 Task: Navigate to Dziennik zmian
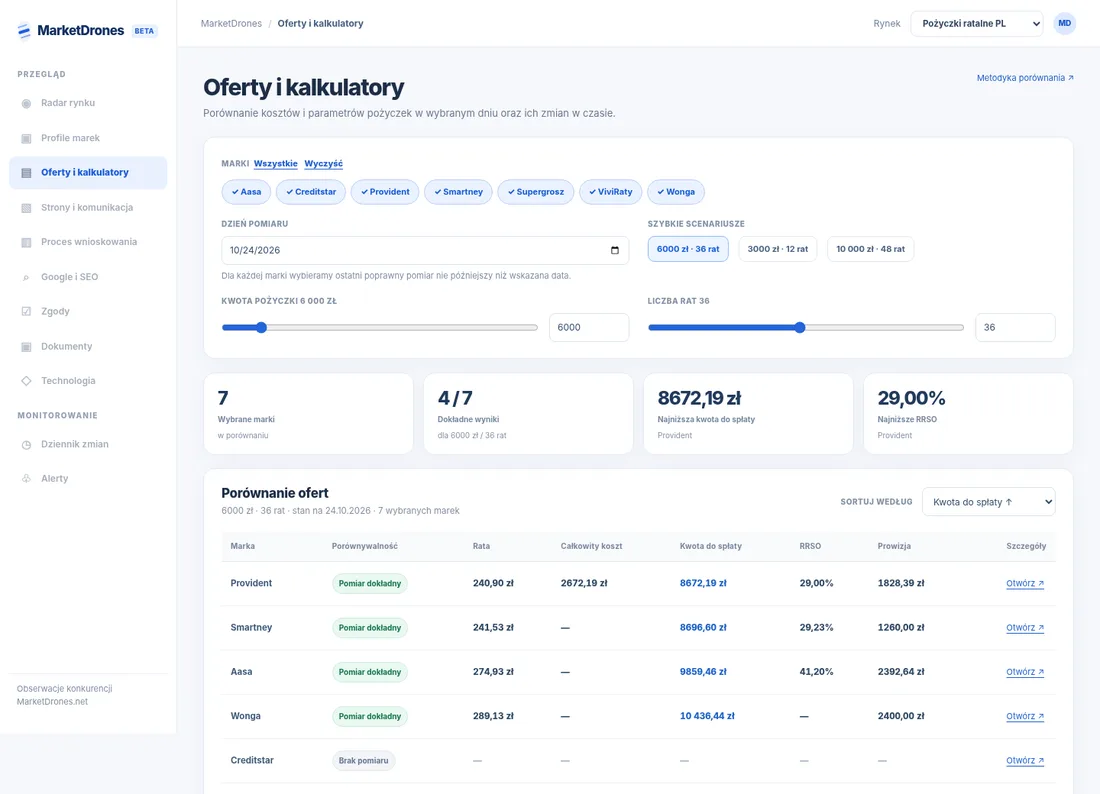[88, 445]
